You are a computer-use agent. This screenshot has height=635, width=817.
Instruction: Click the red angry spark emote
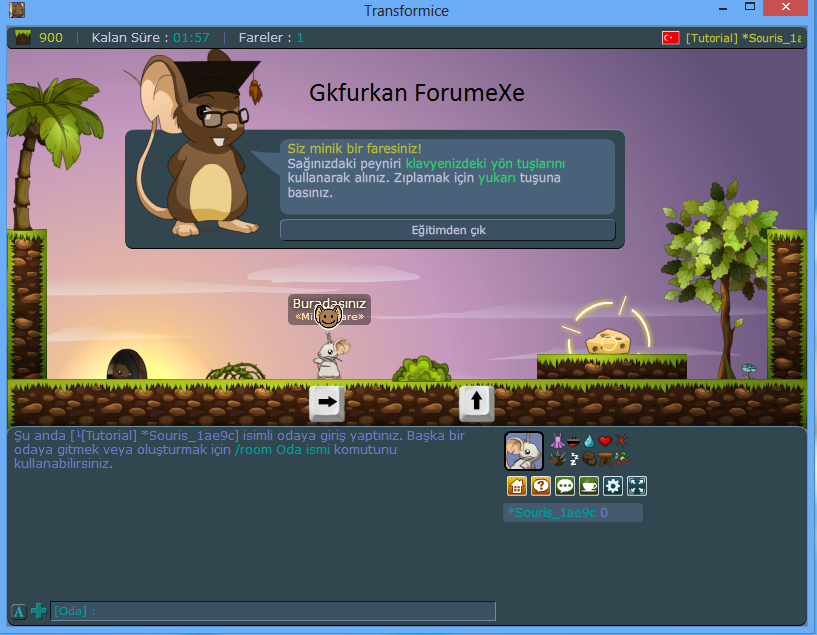[621, 441]
